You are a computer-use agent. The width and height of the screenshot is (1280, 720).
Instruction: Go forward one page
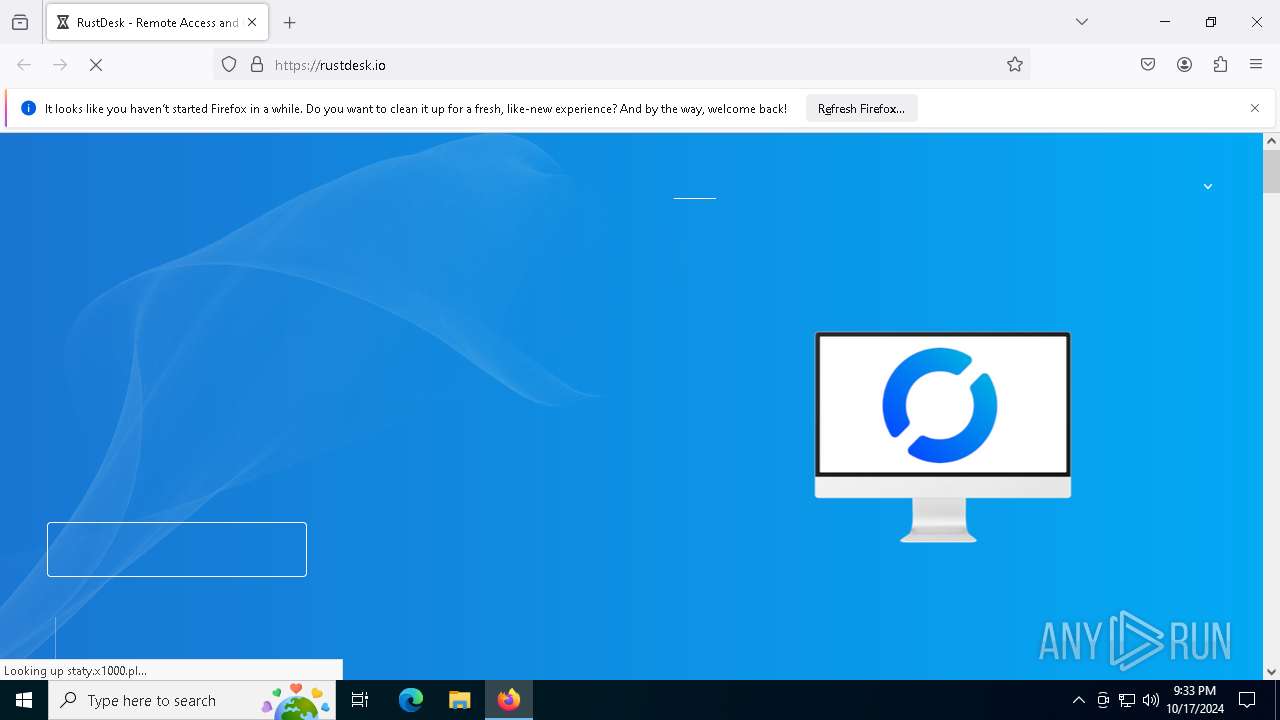pyautogui.click(x=60, y=64)
